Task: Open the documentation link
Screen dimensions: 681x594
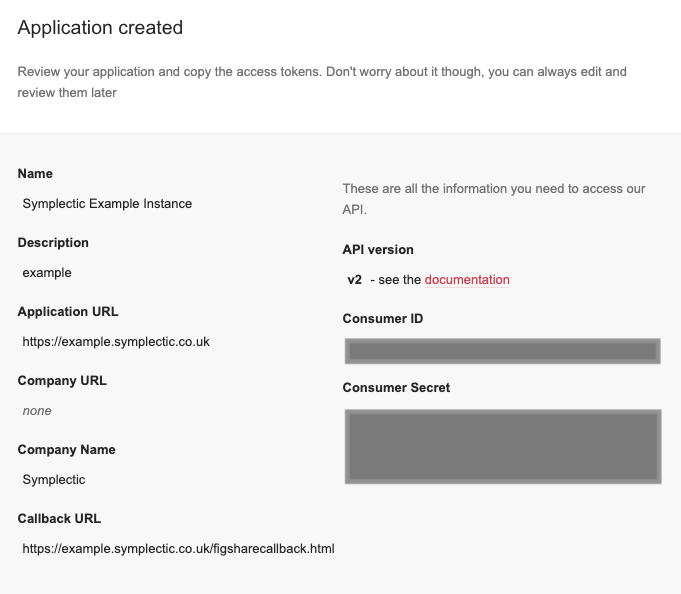Action: (x=467, y=280)
